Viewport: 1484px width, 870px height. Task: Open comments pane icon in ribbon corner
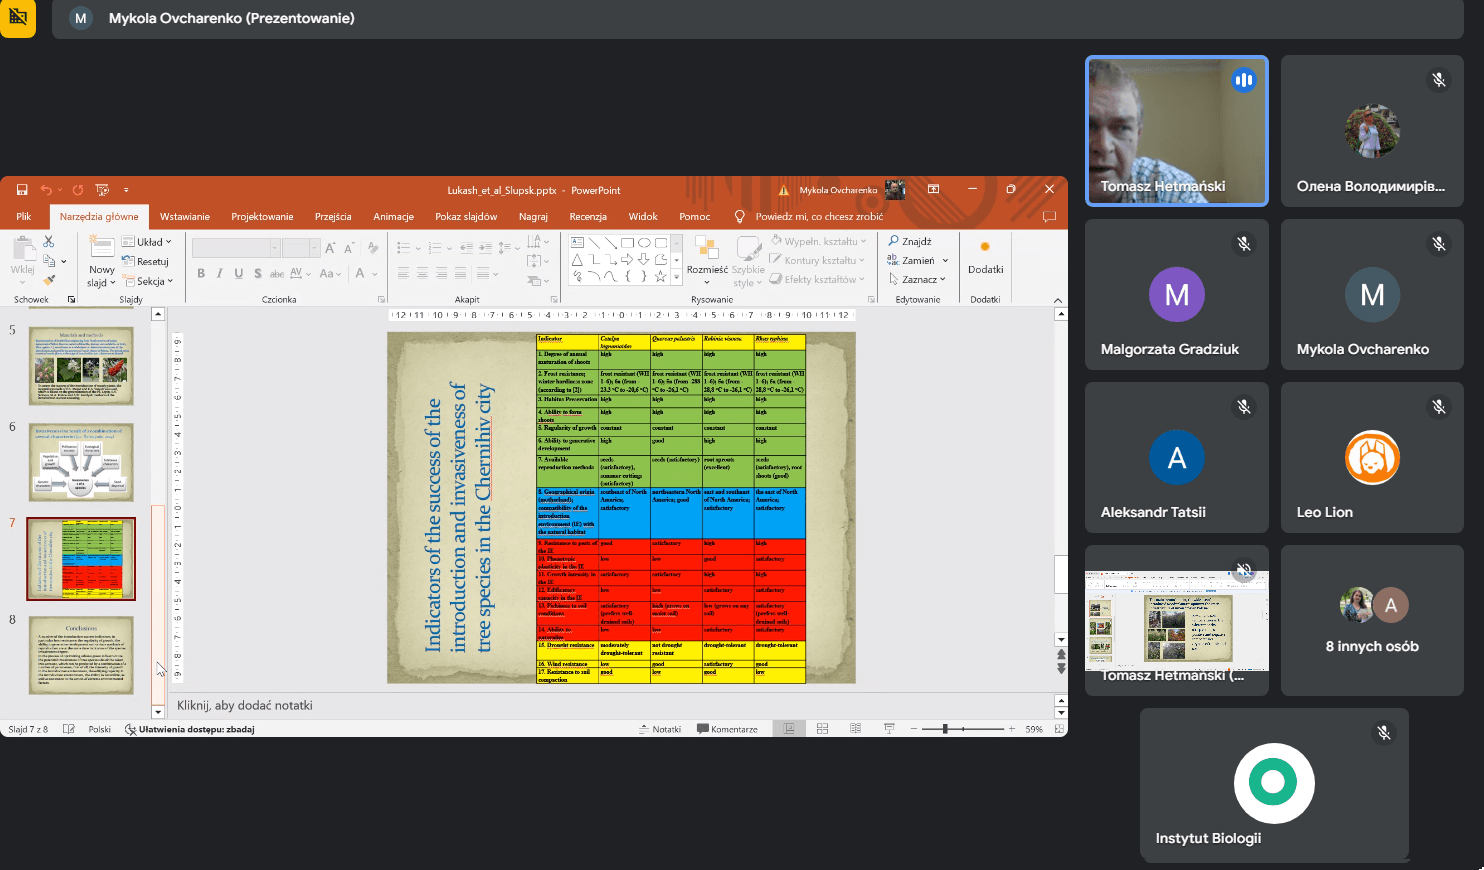(x=1049, y=216)
